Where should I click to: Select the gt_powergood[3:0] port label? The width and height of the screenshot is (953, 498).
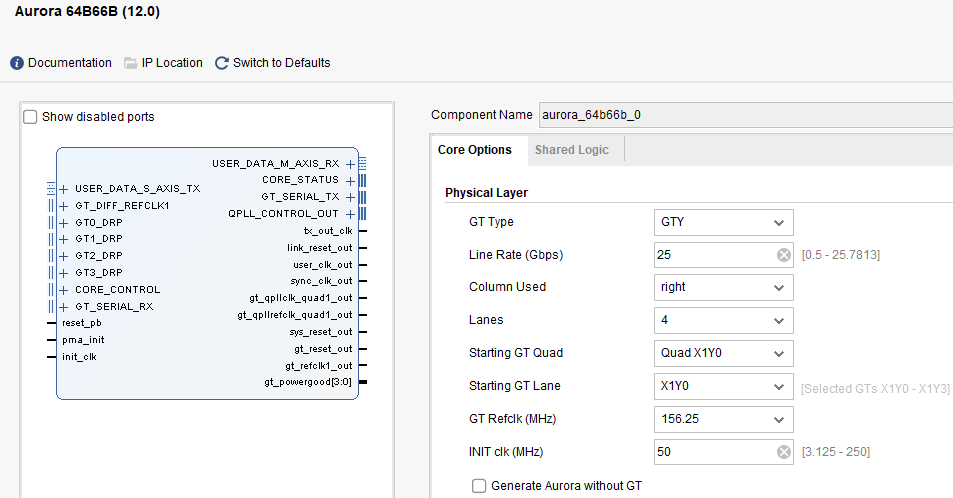pos(308,382)
